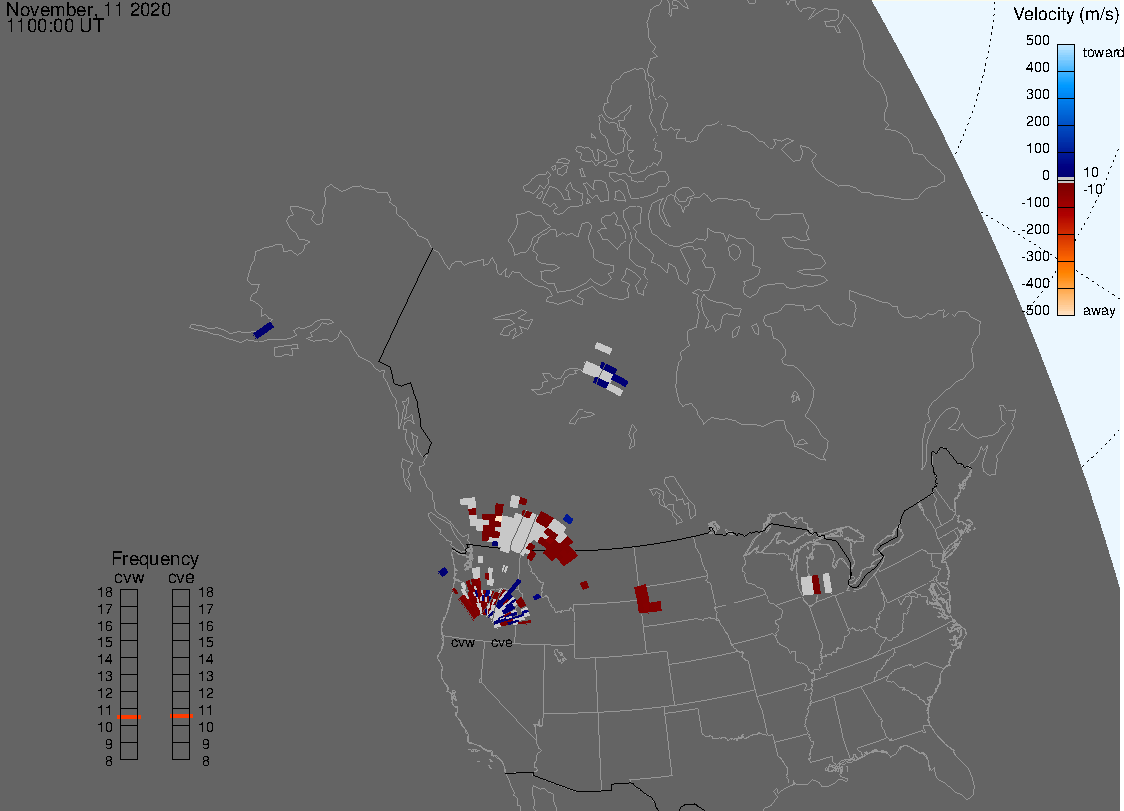Screen dimensions: 1124x811
Task: Click the 300 value on velocity scale
Action: (x=1037, y=94)
